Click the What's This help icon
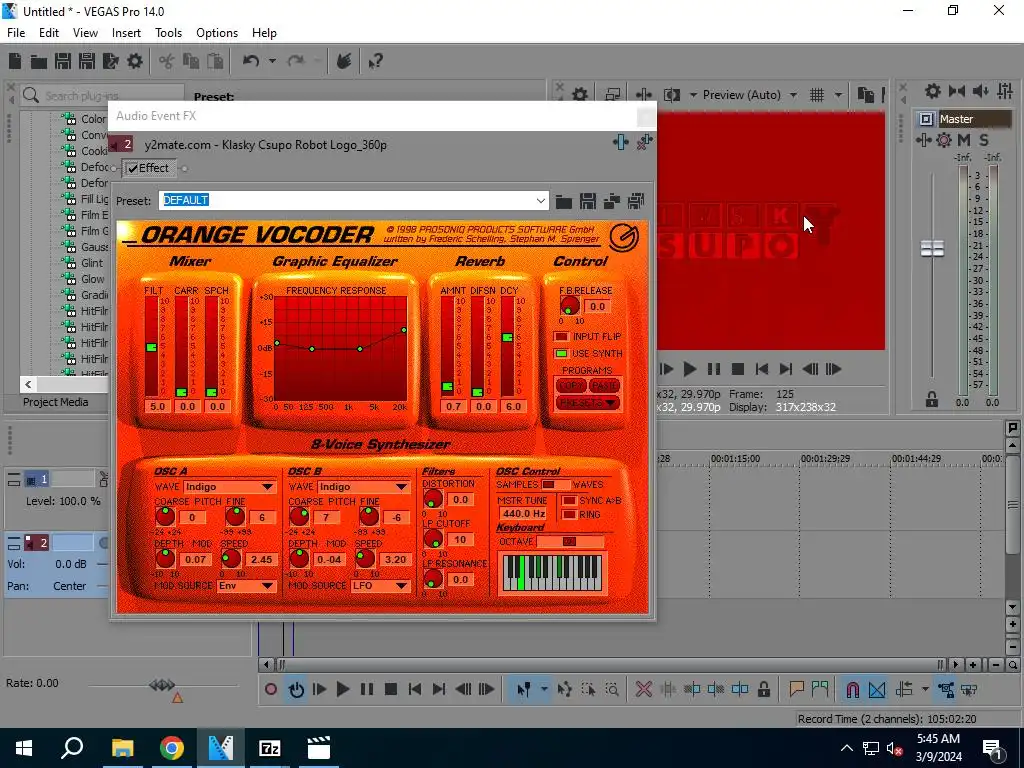The image size is (1024, 768). click(x=375, y=61)
